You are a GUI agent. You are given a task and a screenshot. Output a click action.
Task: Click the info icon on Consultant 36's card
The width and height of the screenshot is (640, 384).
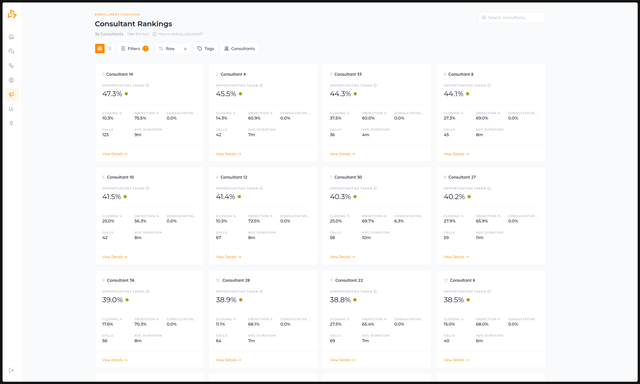tap(148, 291)
